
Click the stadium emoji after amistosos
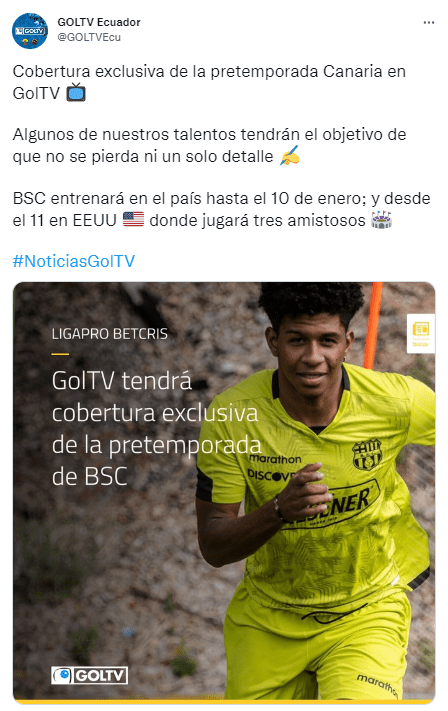point(381,220)
